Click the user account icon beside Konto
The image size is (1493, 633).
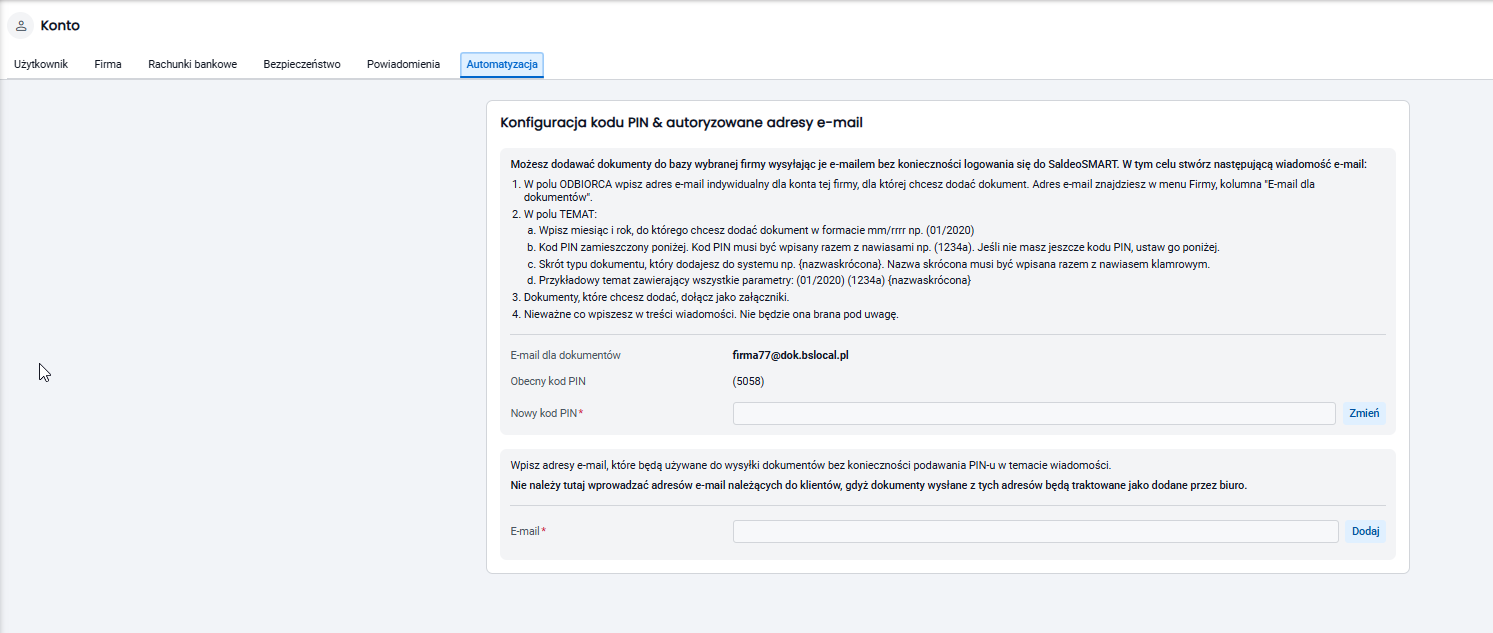[20, 25]
